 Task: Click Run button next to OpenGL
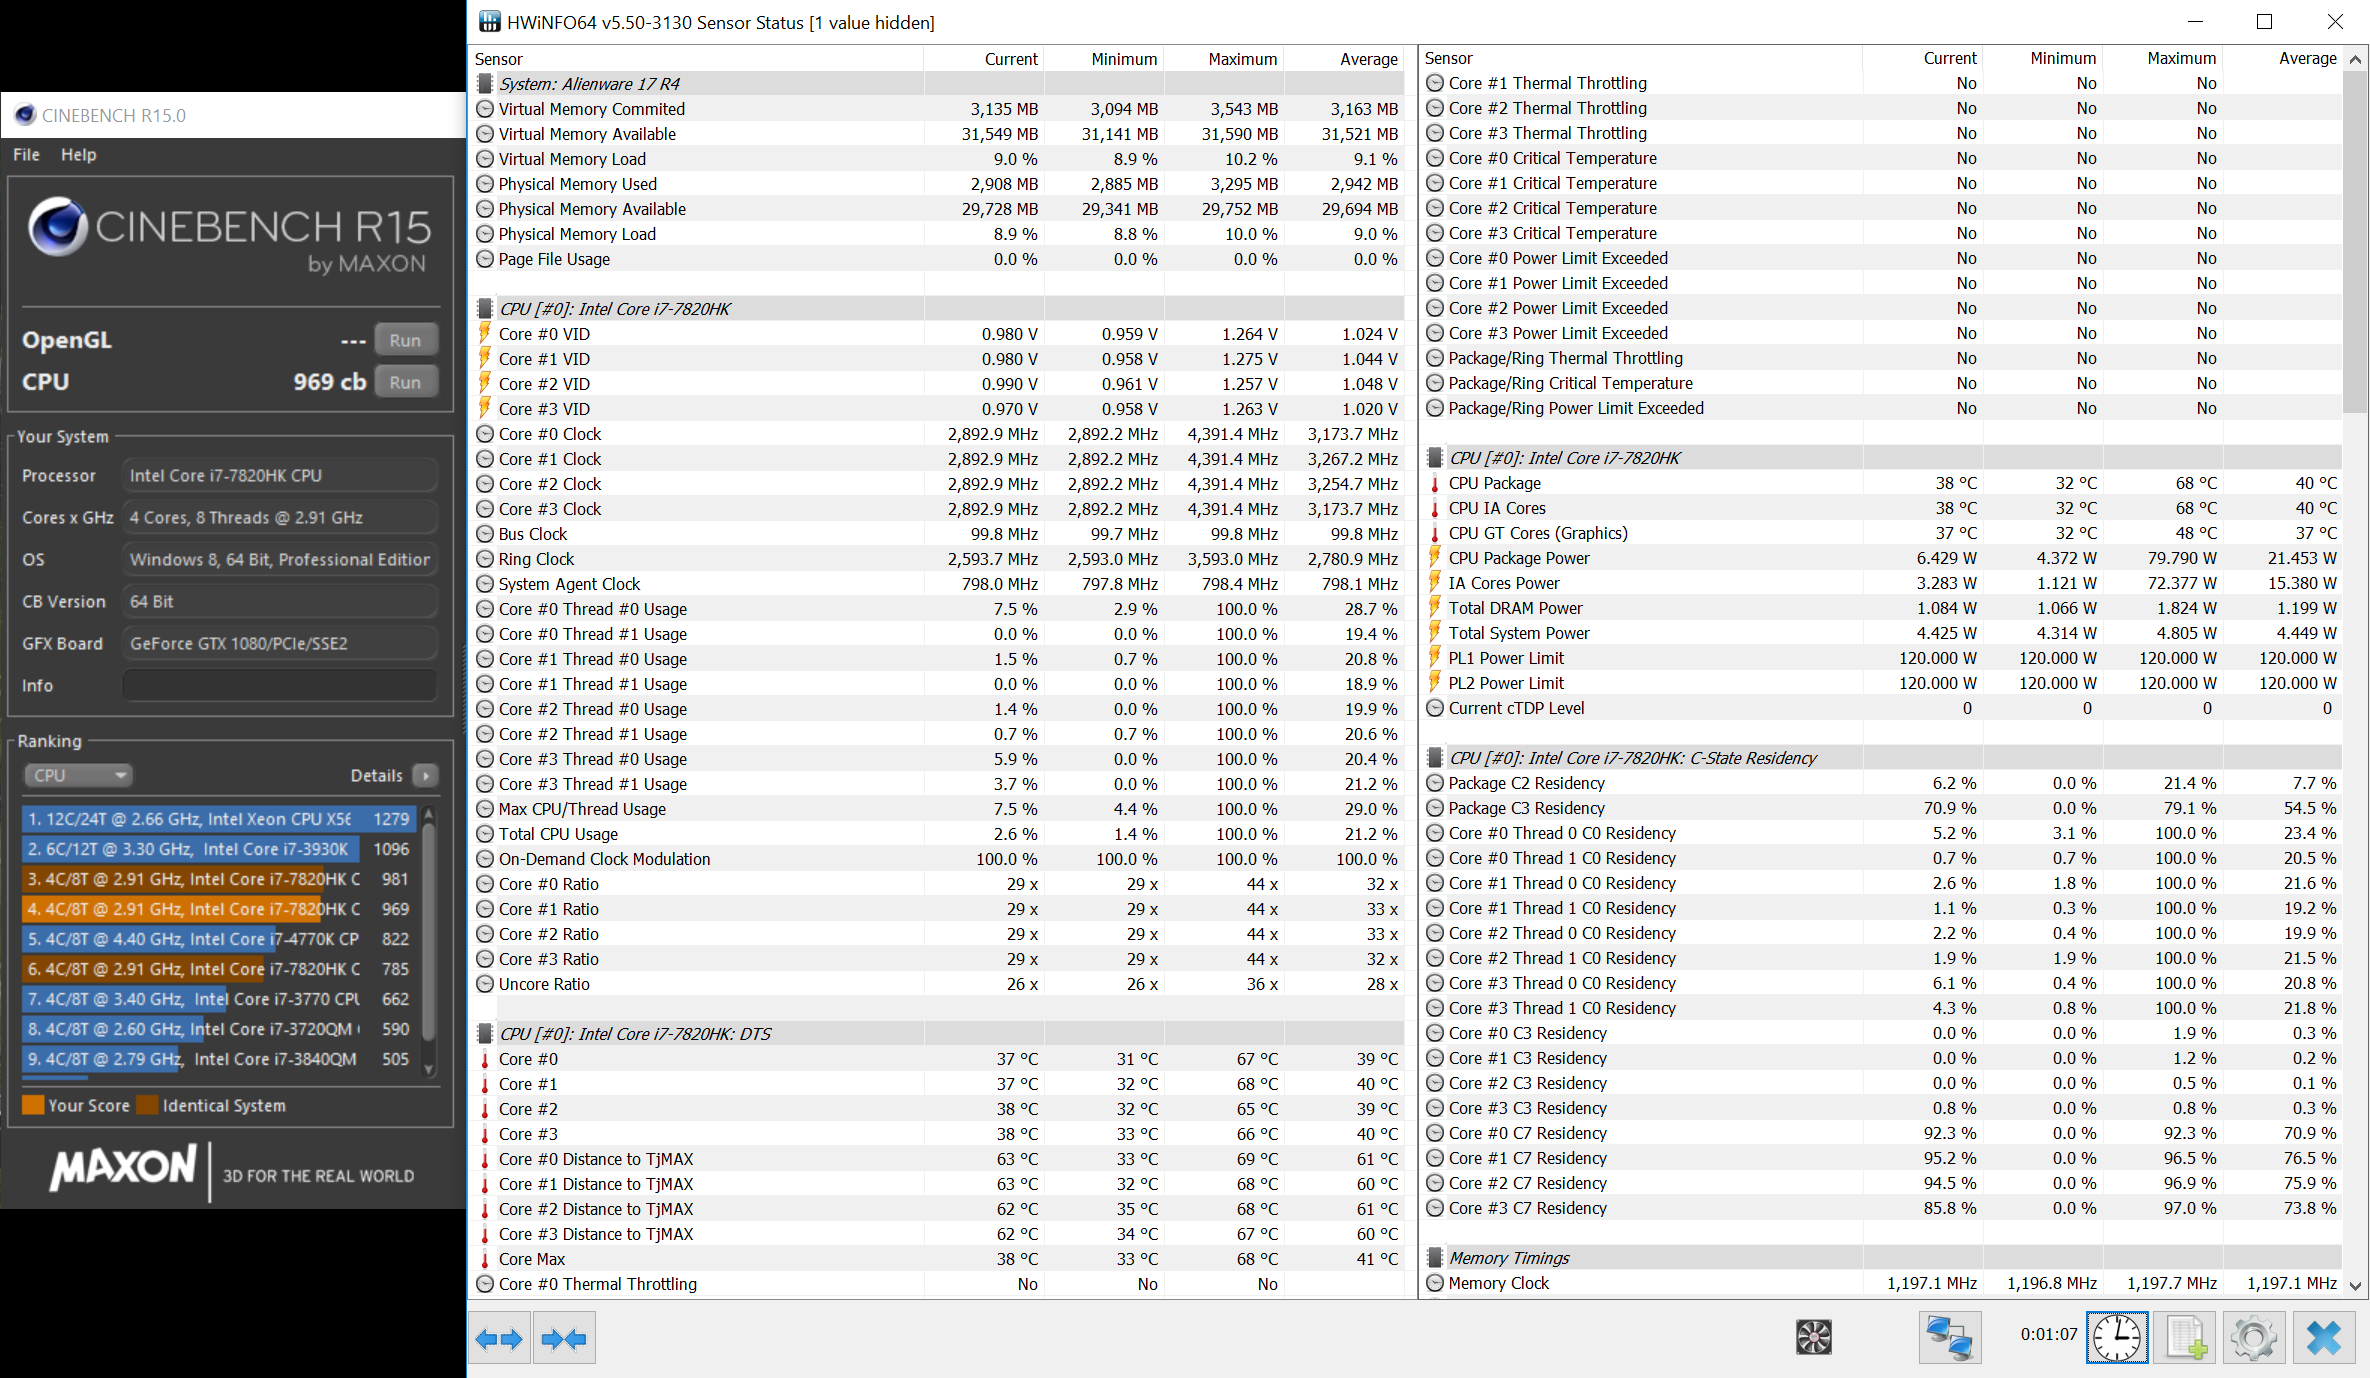click(405, 340)
